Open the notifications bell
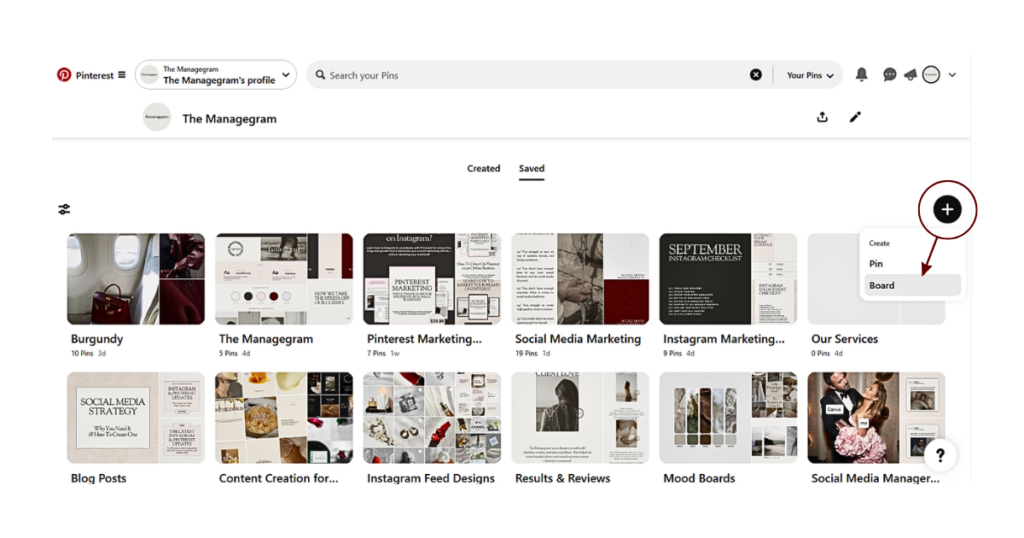1024x538 pixels. click(861, 75)
